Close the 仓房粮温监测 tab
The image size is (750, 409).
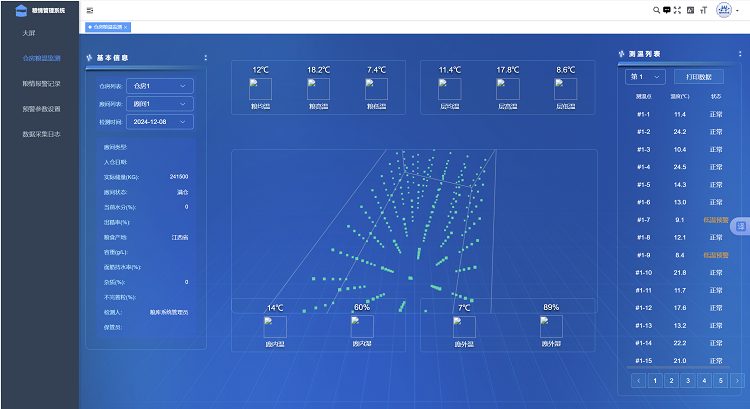[125, 27]
